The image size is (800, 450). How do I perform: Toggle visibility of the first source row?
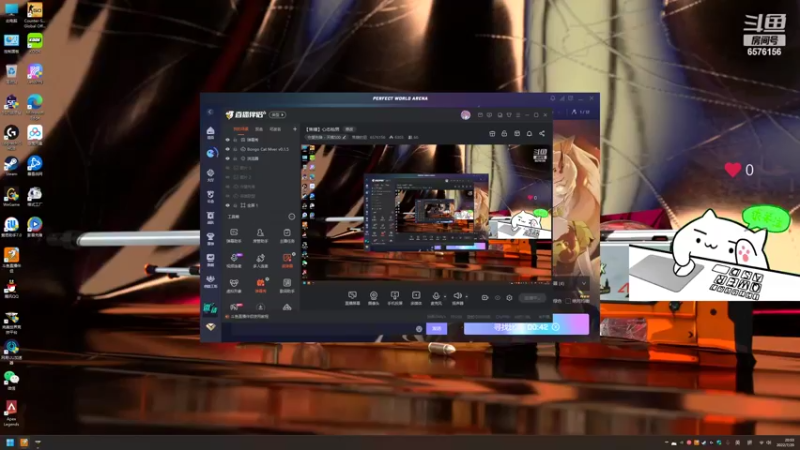coord(228,139)
